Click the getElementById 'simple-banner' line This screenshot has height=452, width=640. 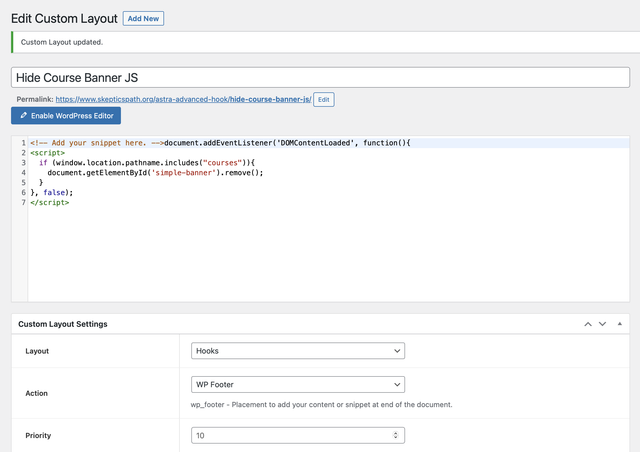tap(156, 173)
